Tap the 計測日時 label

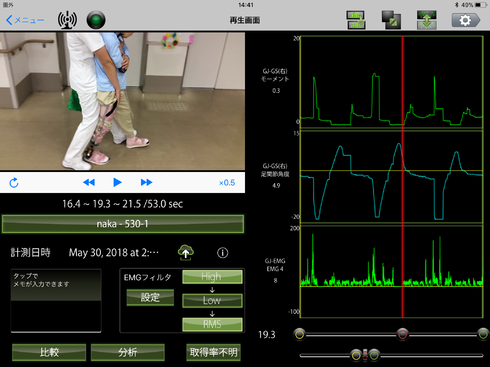[30, 253]
